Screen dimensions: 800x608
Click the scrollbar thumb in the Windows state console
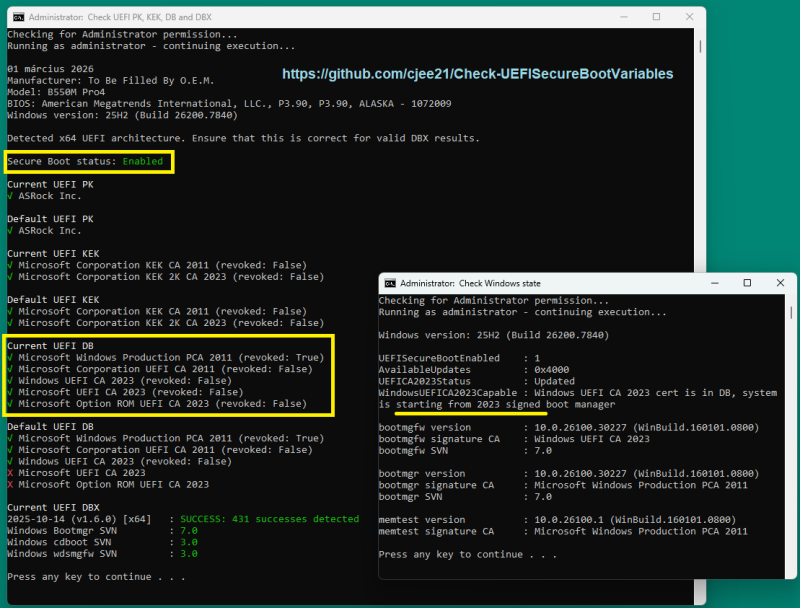791,312
